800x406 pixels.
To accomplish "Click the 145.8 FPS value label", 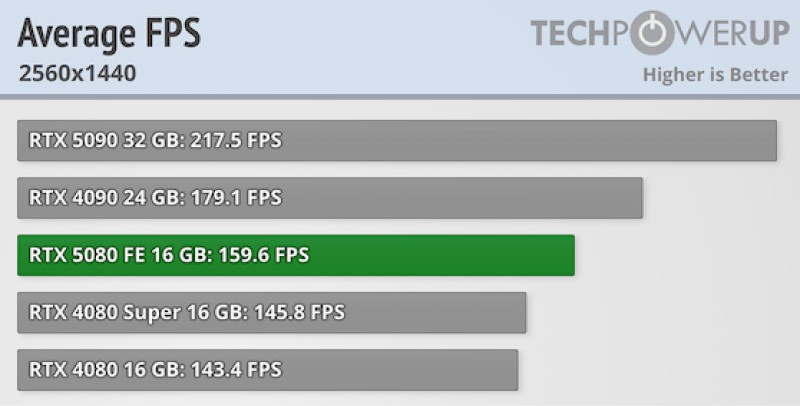I will tap(299, 313).
